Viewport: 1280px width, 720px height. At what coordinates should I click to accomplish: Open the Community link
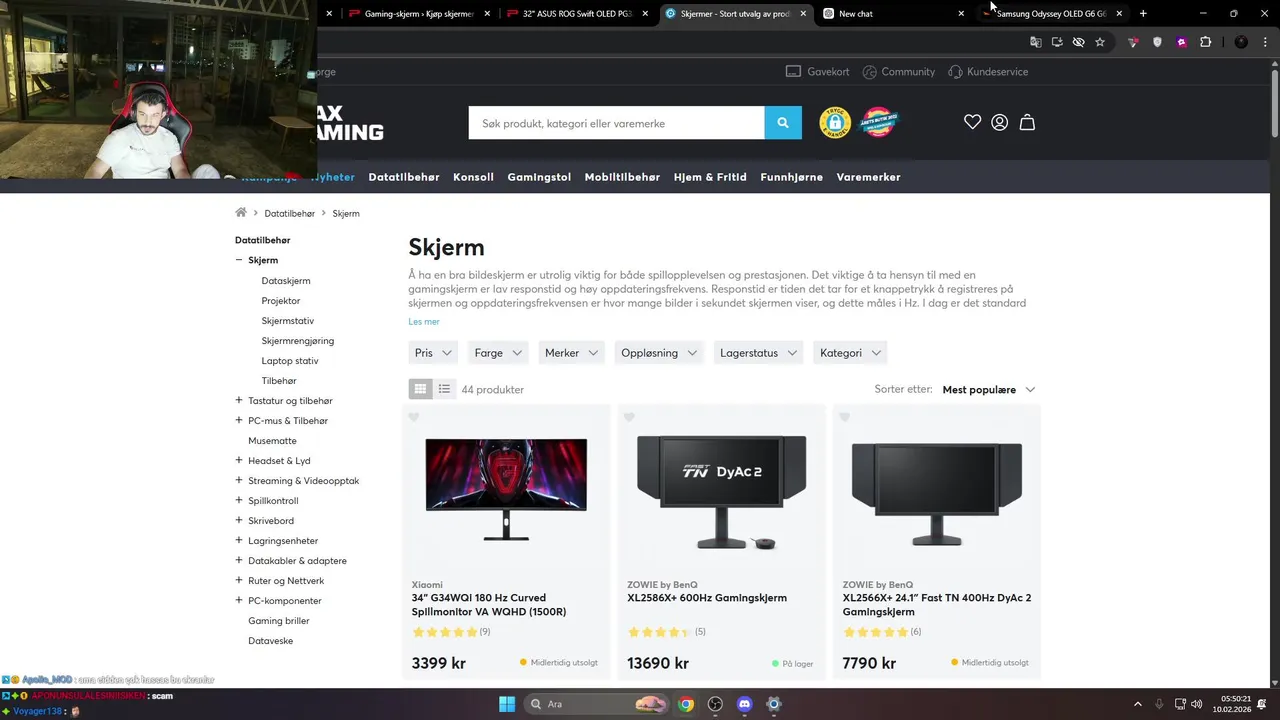point(899,72)
